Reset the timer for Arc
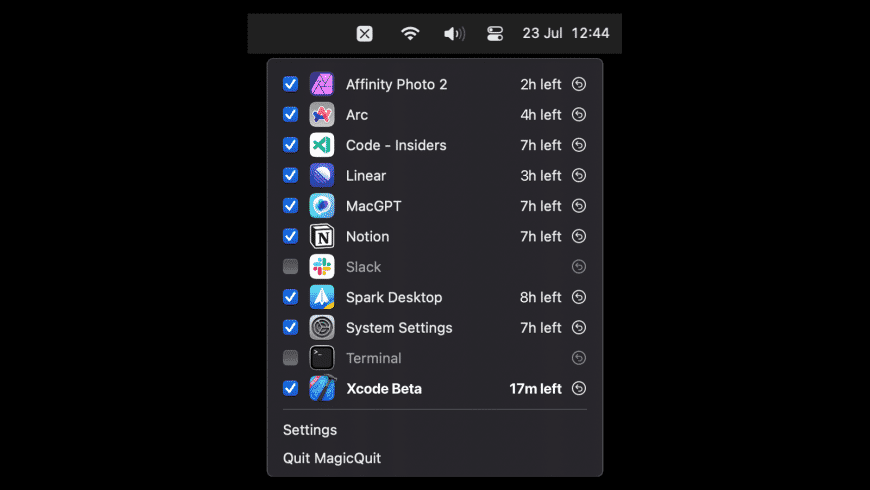 (579, 115)
